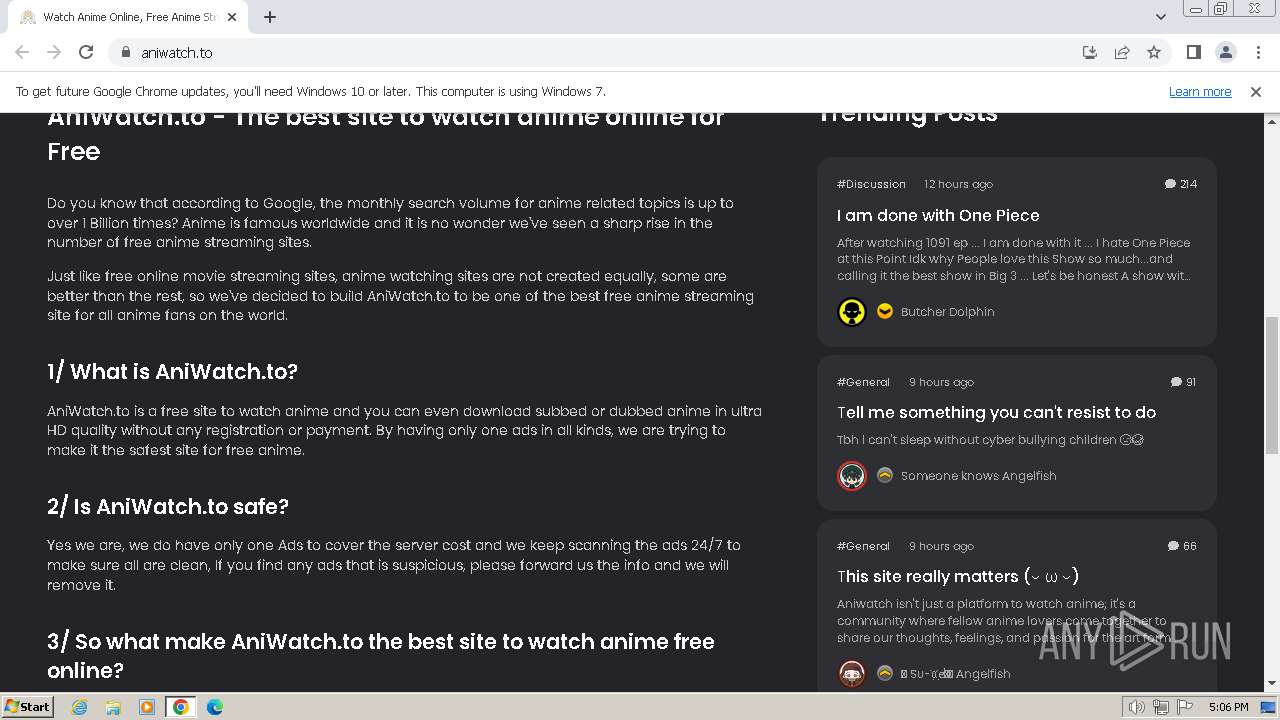This screenshot has width=1280, height=720.
Task: Open Someone knows Angelfish avatar
Action: [852, 476]
